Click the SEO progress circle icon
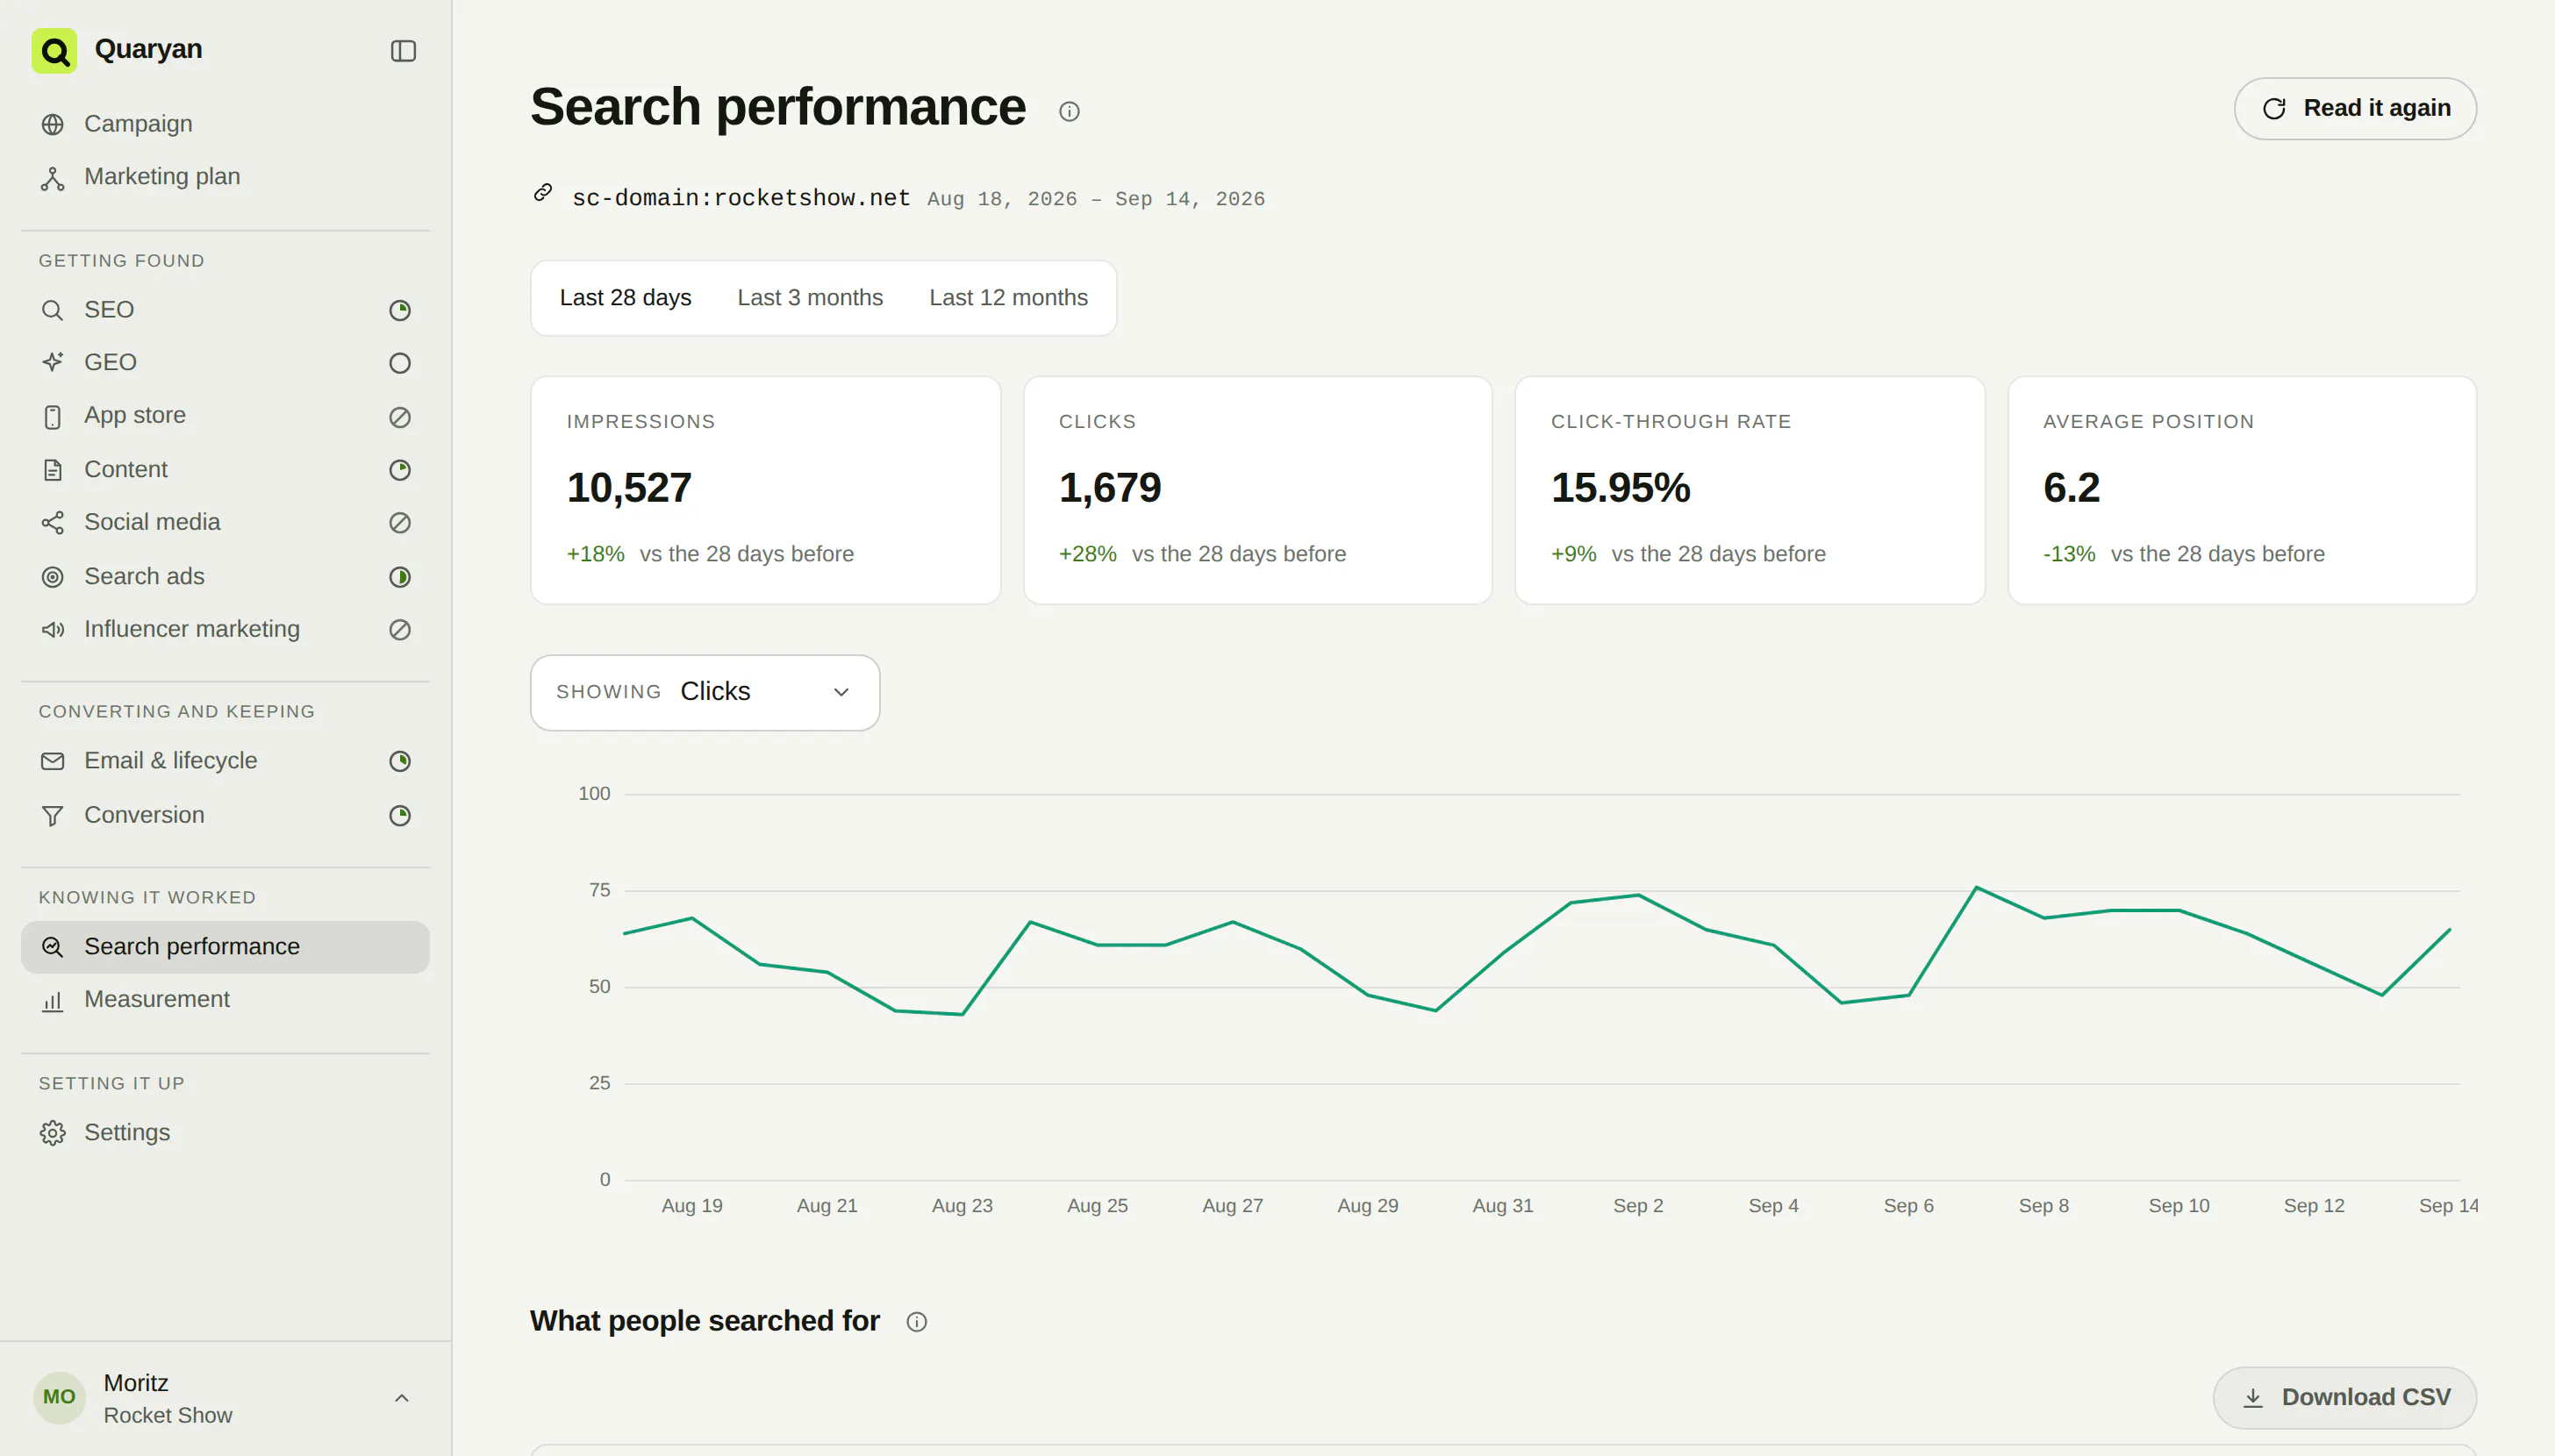The width and height of the screenshot is (2555, 1456). (400, 310)
